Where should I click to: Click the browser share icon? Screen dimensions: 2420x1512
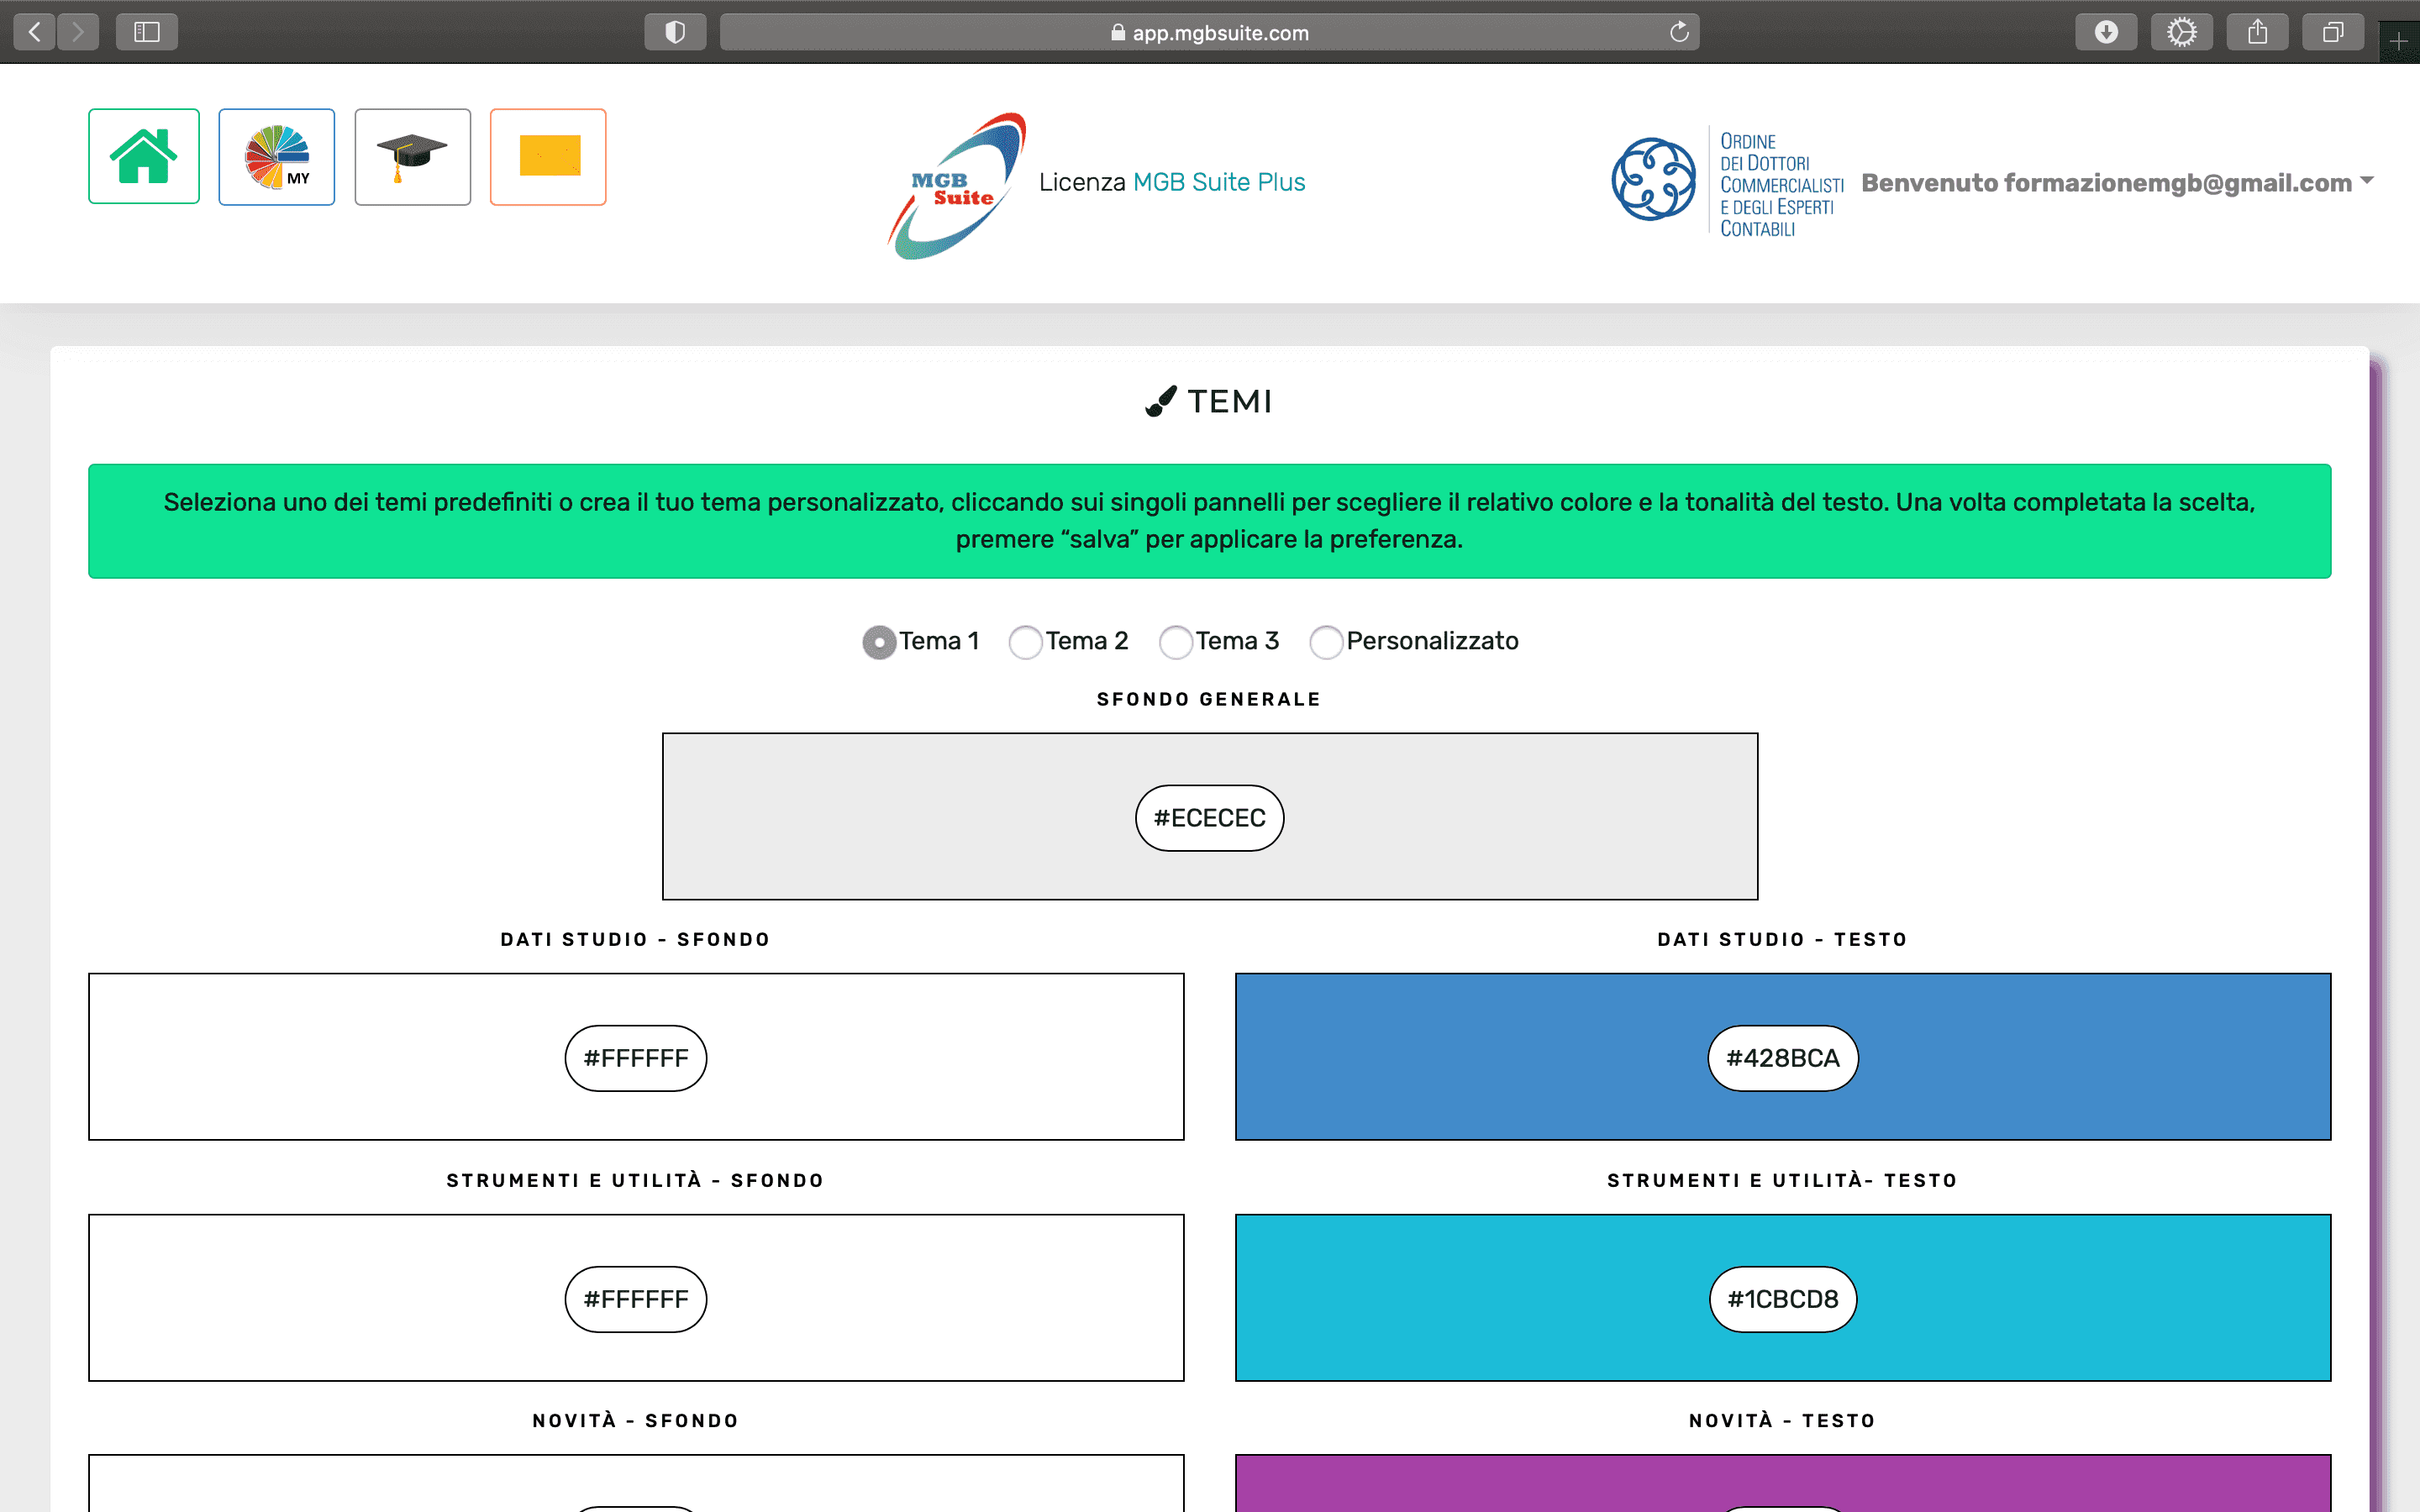(x=2257, y=32)
